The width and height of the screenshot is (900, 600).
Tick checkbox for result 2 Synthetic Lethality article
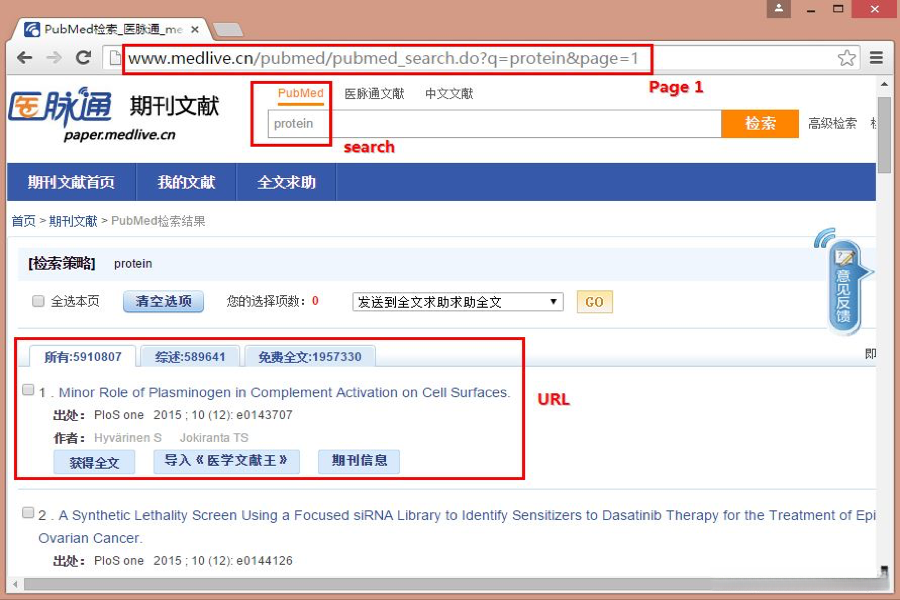coord(28,512)
